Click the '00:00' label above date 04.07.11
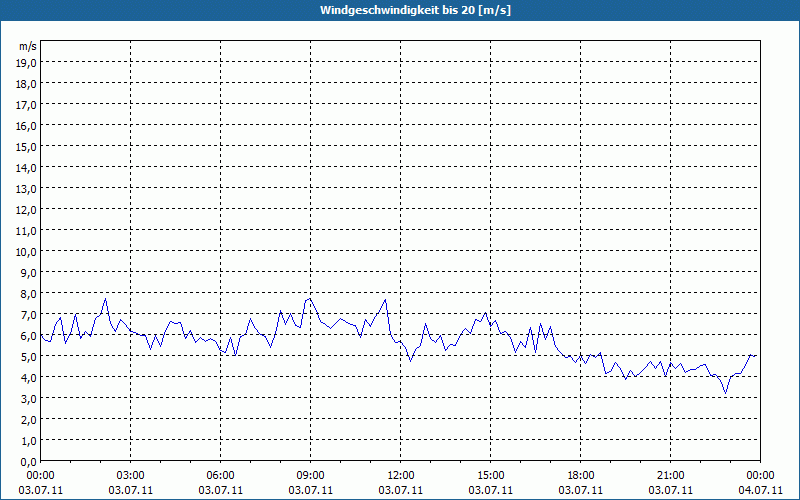The width and height of the screenshot is (800, 500). (760, 476)
